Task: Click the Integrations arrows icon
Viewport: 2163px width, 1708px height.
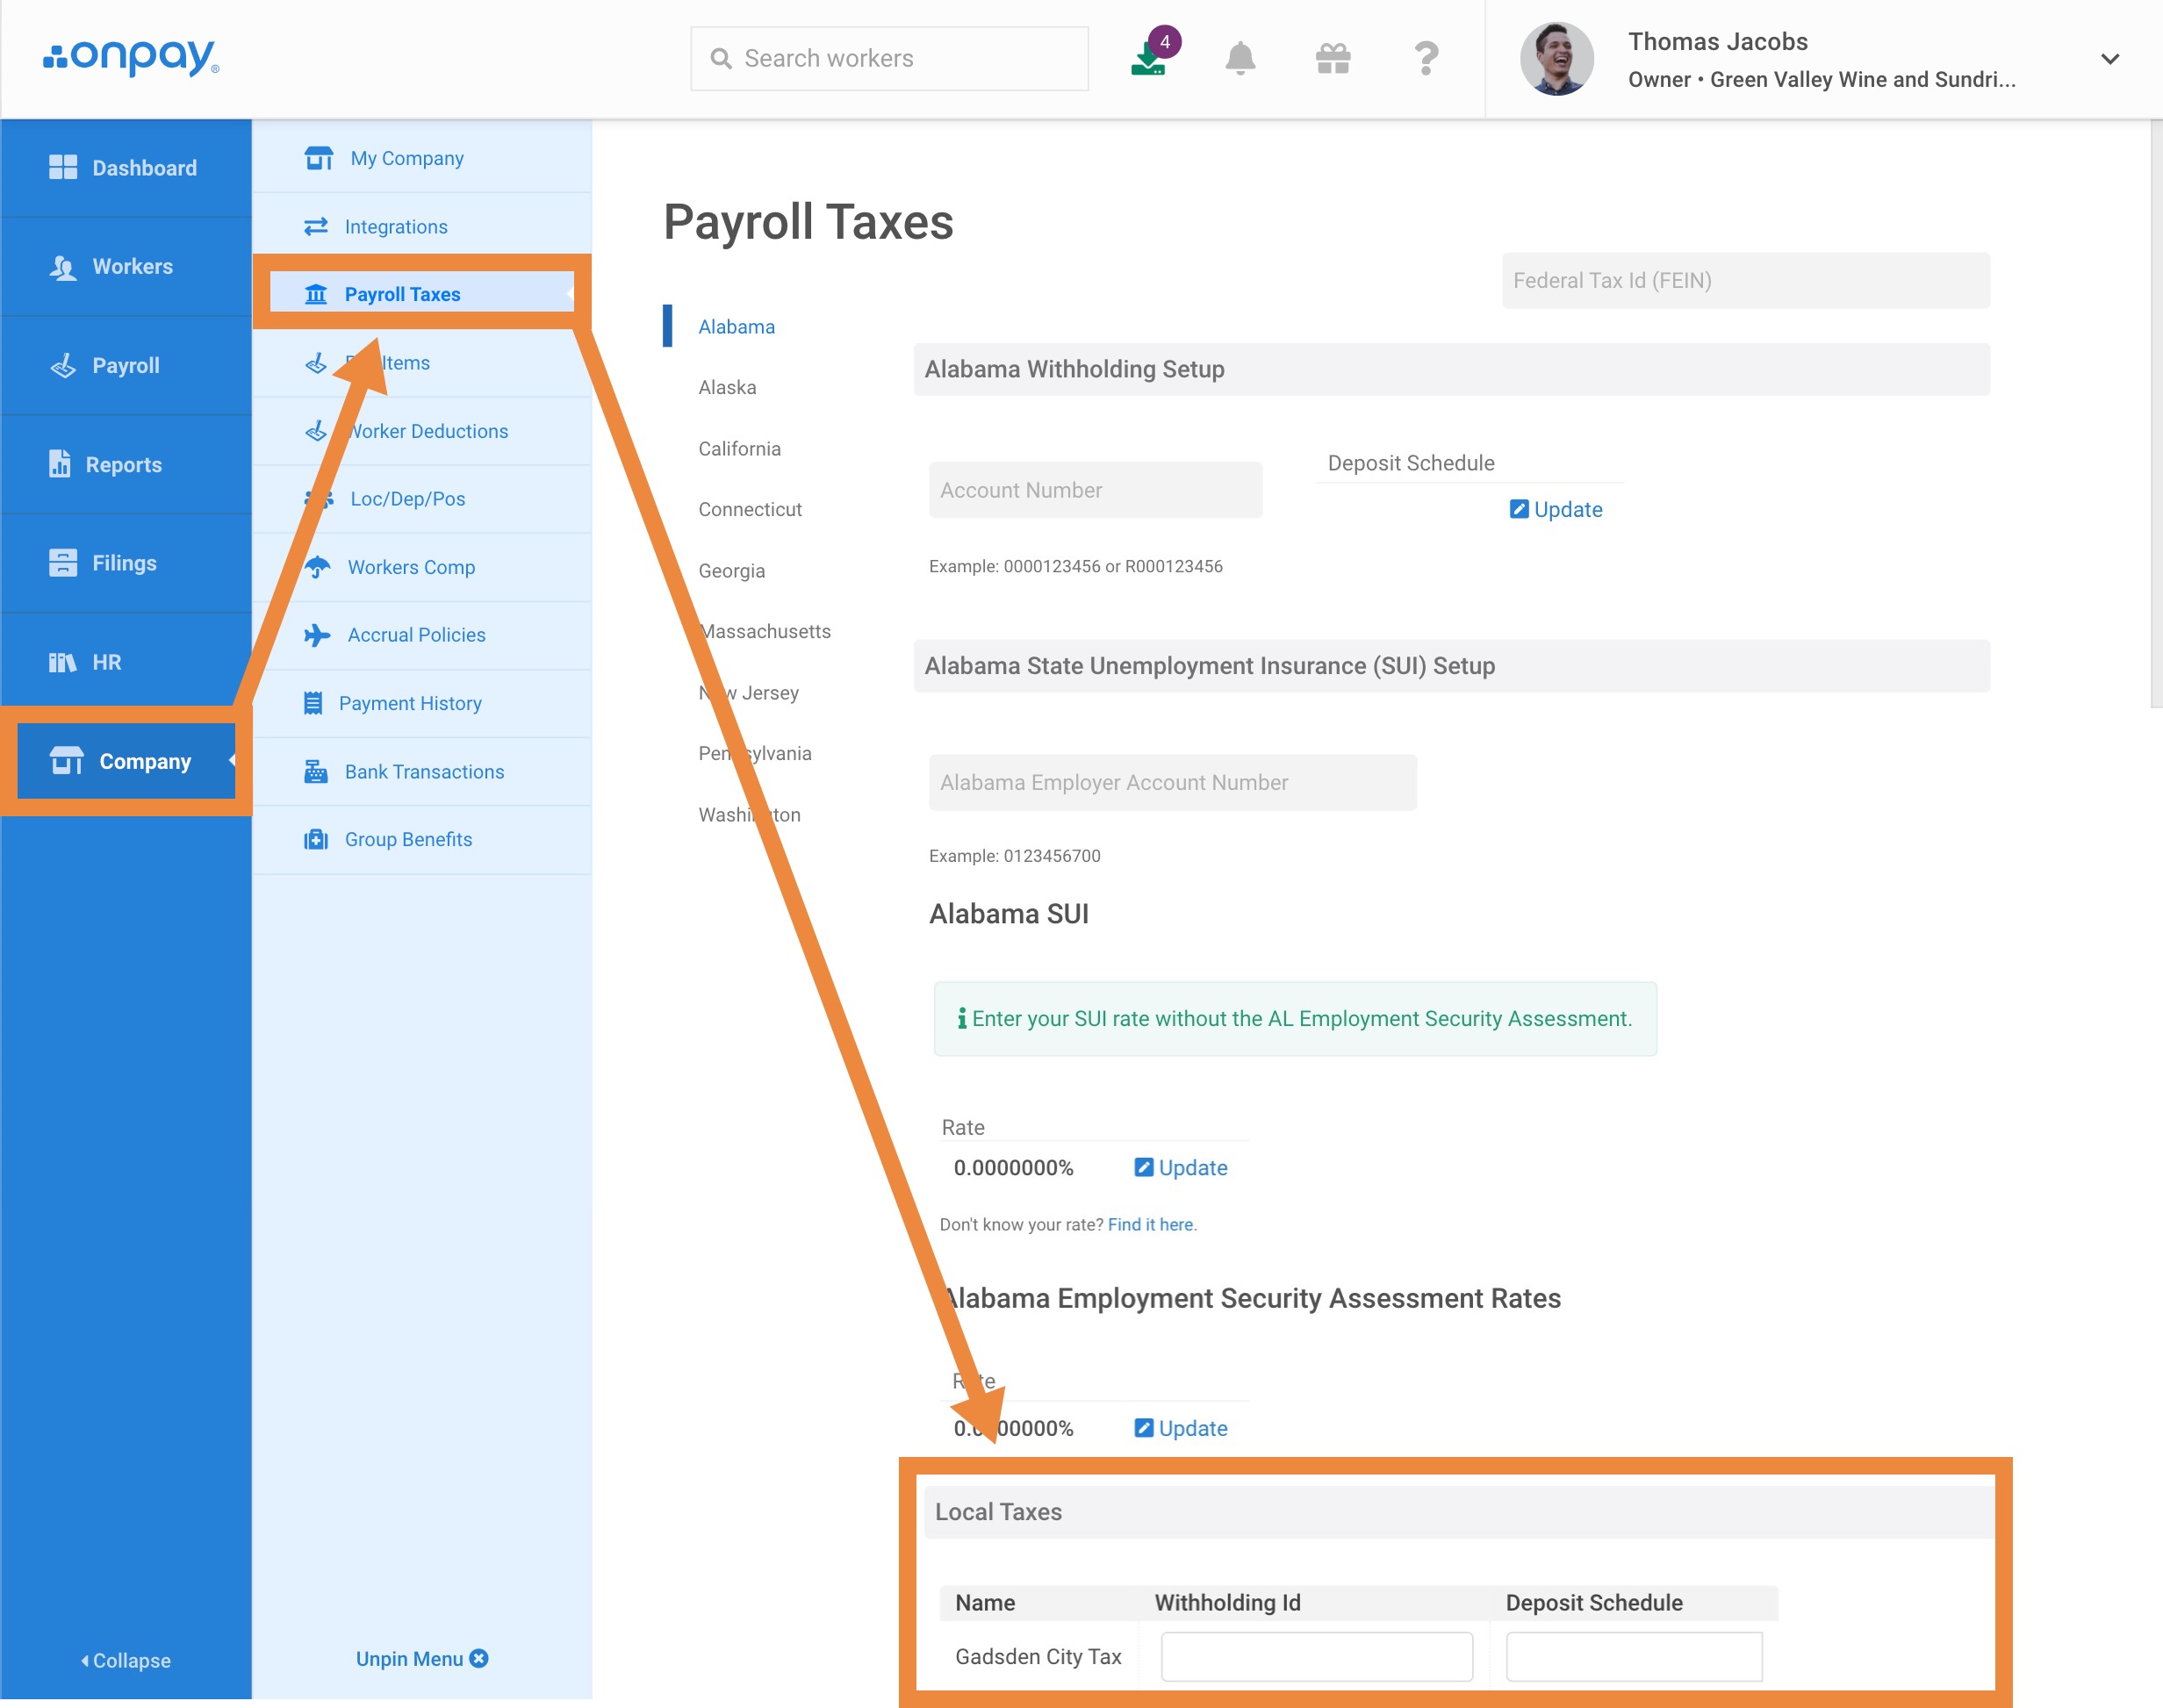Action: click(316, 226)
